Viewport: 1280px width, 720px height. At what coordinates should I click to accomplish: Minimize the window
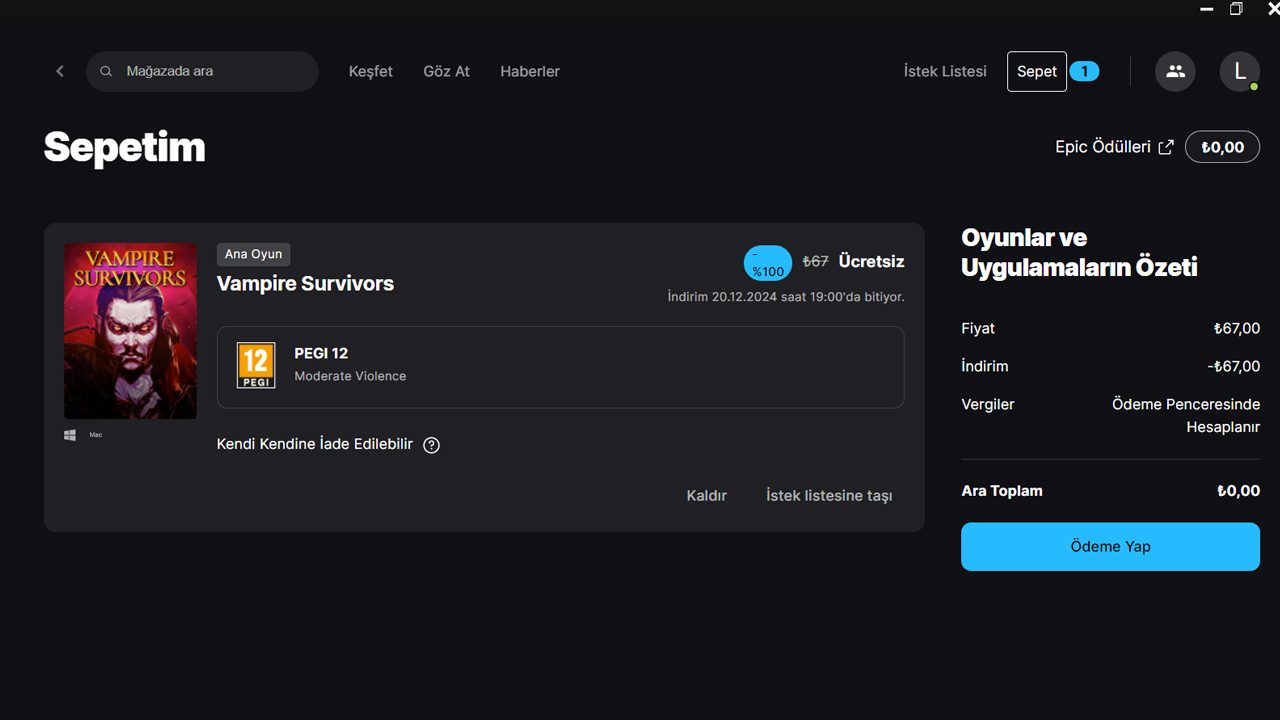point(1207,9)
